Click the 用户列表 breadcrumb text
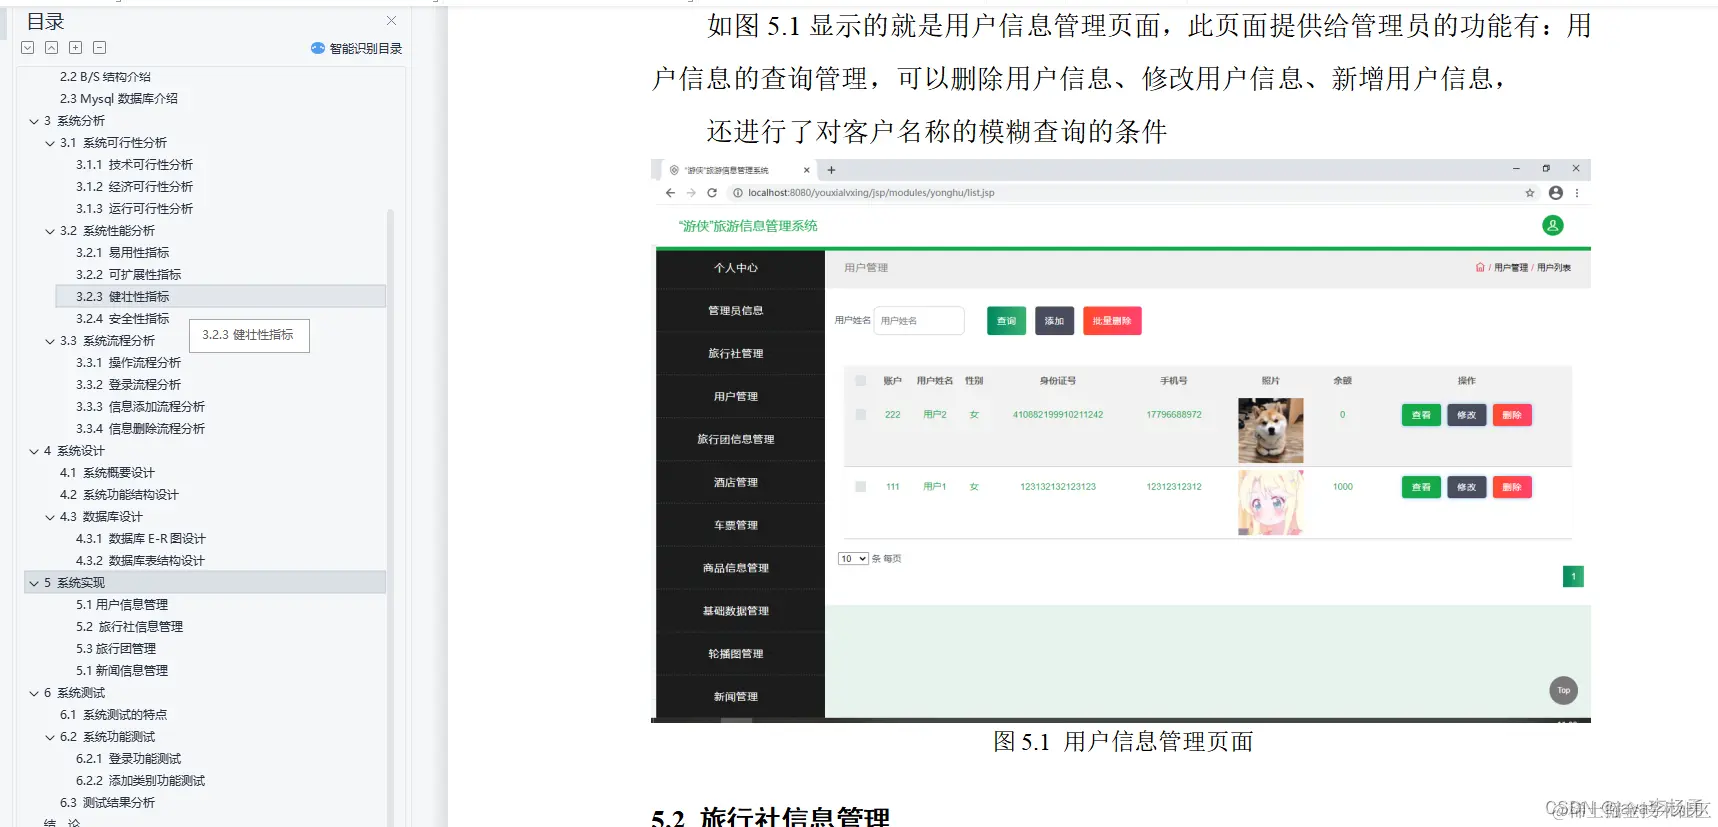The width and height of the screenshot is (1718, 827). click(1554, 267)
